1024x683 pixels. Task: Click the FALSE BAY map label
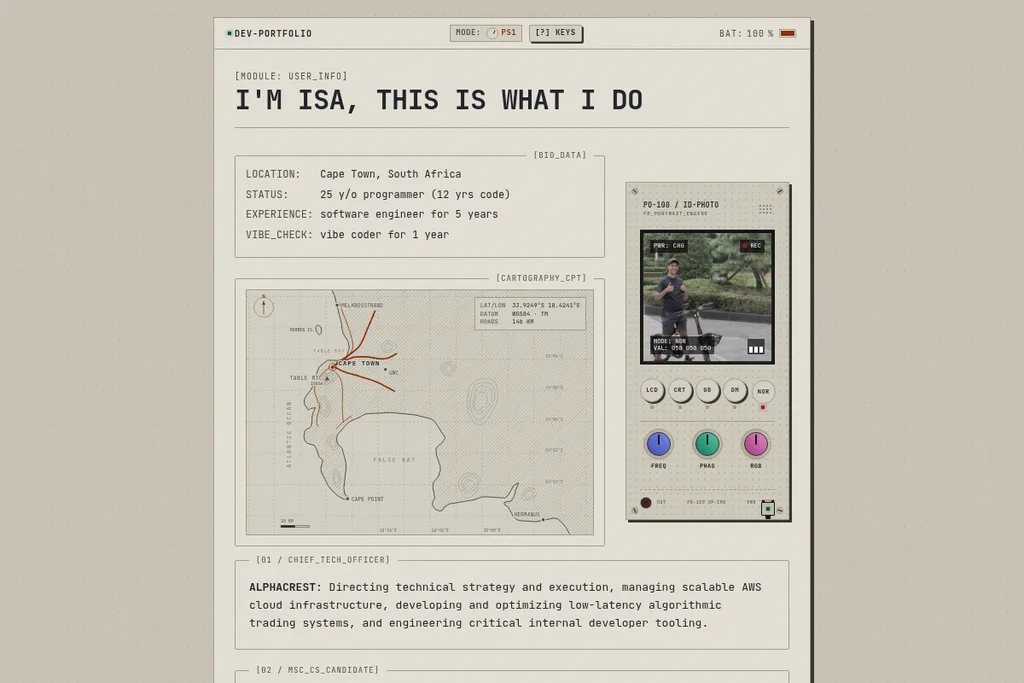(394, 460)
